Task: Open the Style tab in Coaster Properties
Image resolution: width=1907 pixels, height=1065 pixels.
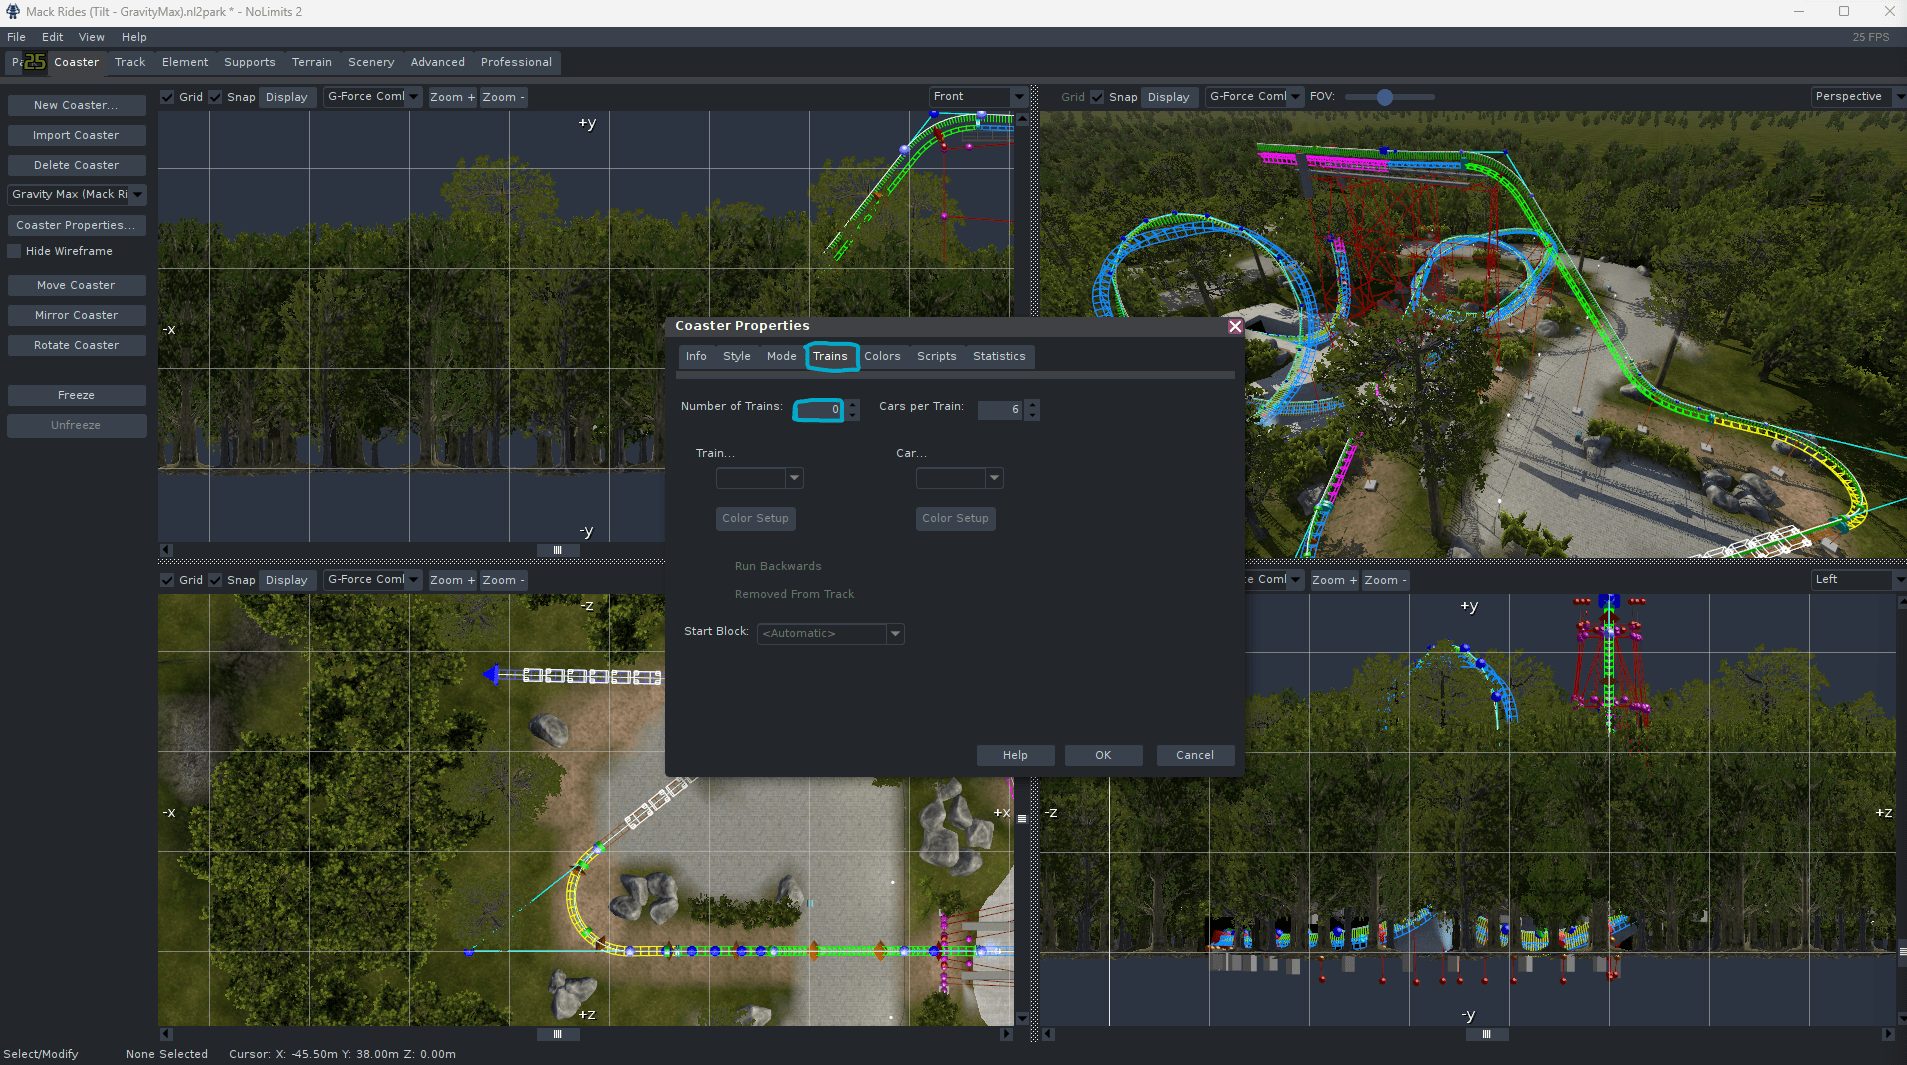Action: [x=737, y=356]
